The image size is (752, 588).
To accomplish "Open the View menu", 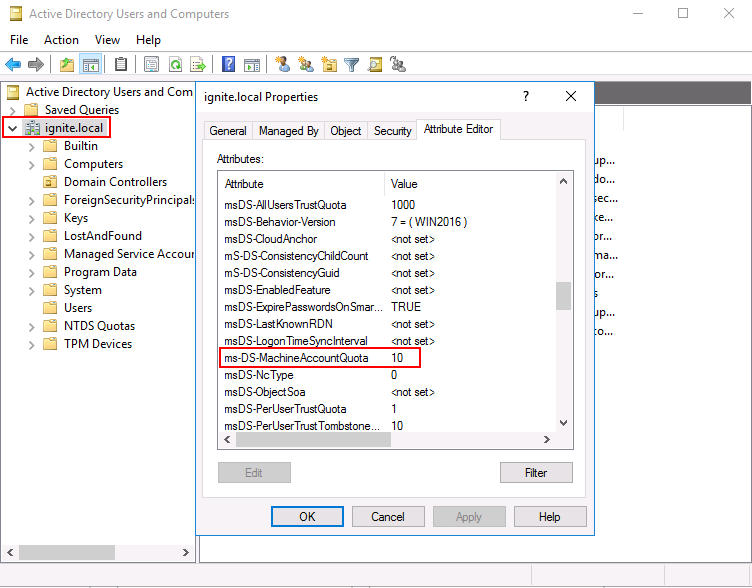I will point(107,40).
